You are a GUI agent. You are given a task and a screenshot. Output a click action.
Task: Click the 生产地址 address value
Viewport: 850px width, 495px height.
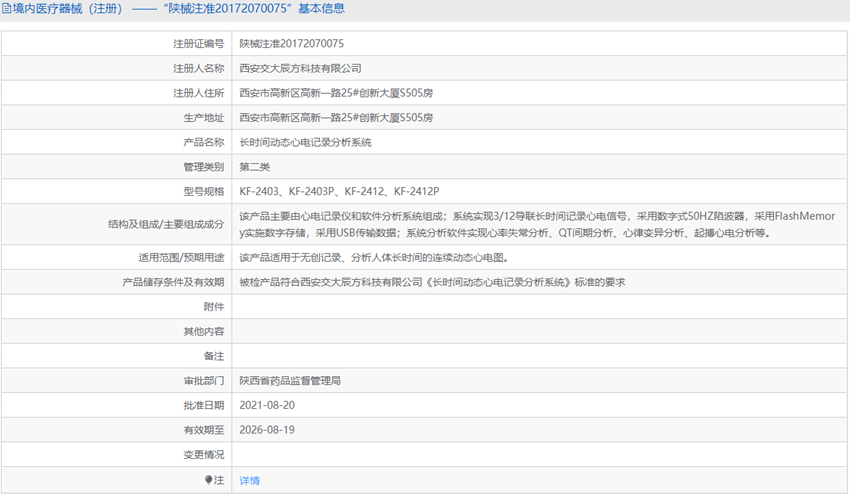click(x=336, y=118)
